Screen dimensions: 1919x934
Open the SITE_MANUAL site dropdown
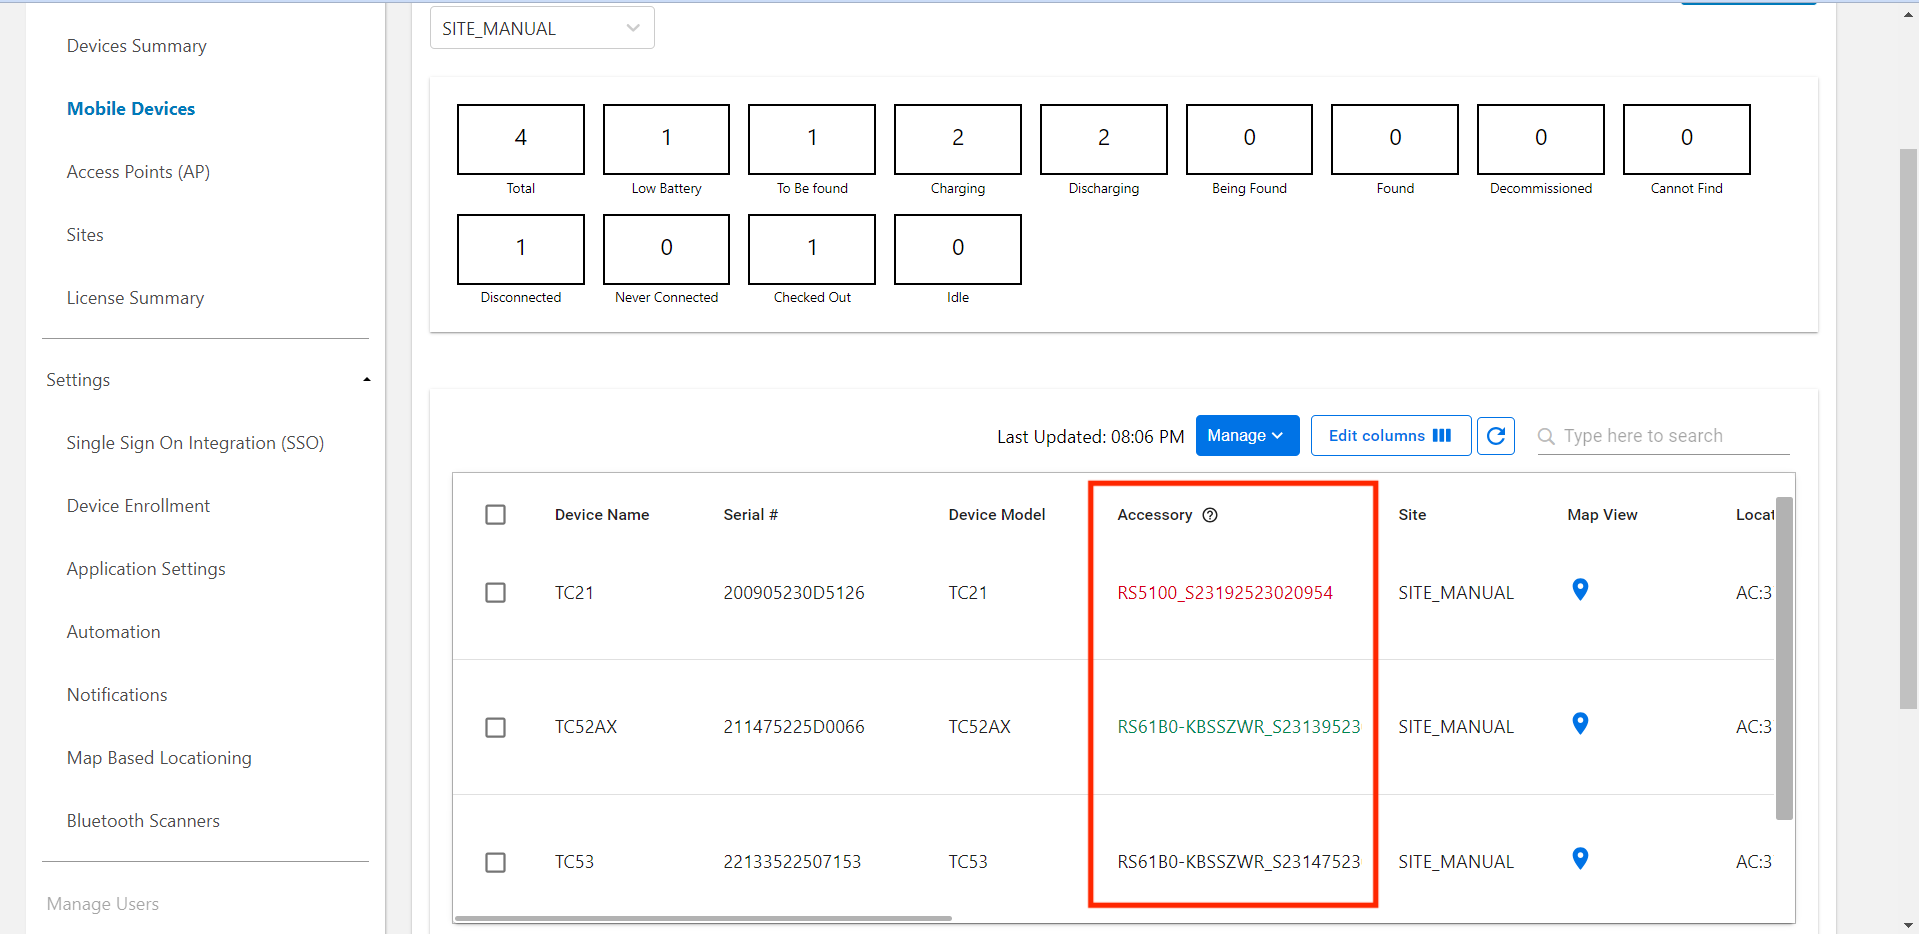tap(542, 28)
